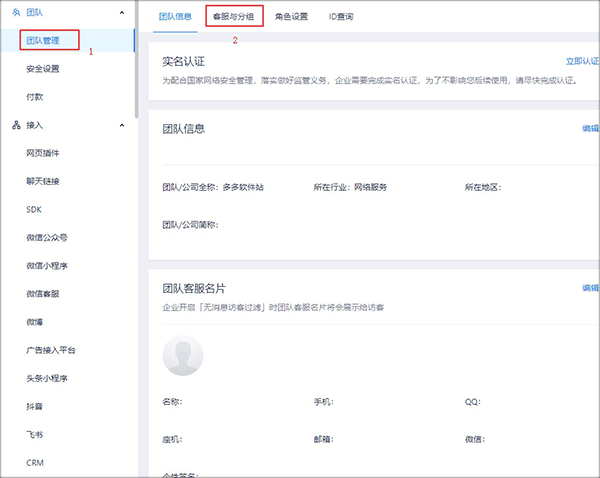Click the team card avatar placeholder
This screenshot has height=478, width=600.
[183, 355]
